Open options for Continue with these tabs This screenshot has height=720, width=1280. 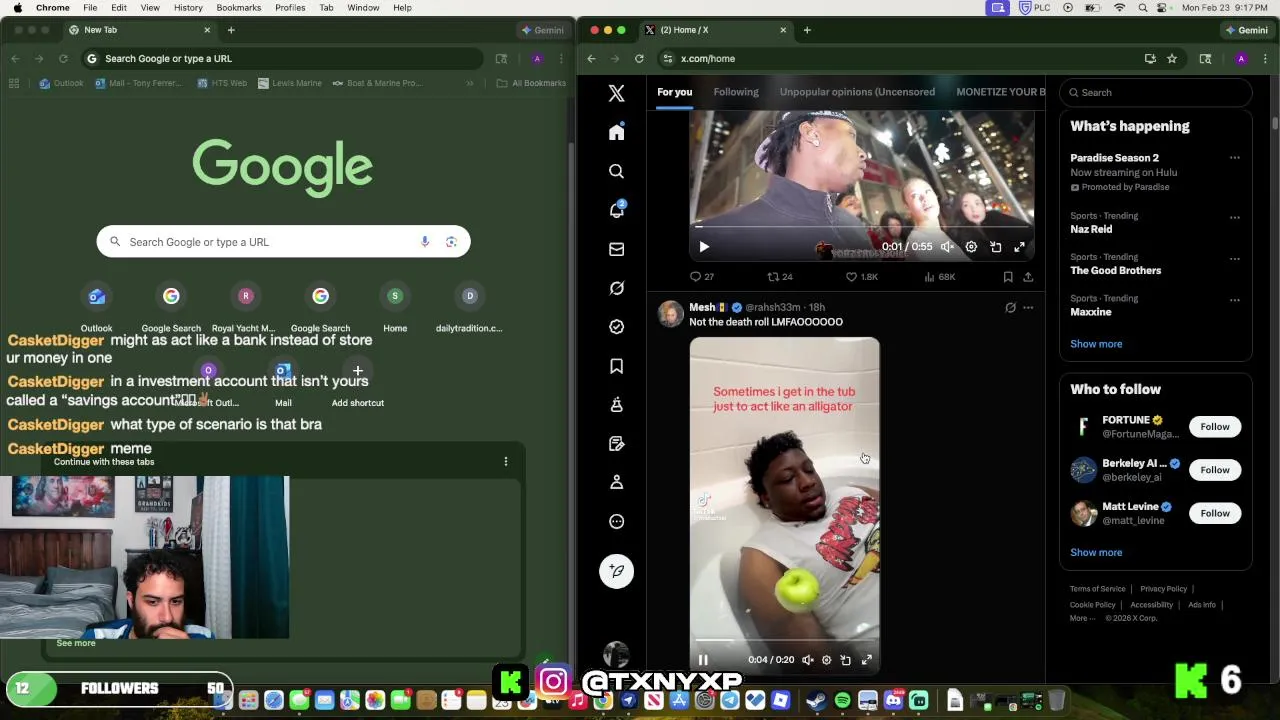[506, 461]
